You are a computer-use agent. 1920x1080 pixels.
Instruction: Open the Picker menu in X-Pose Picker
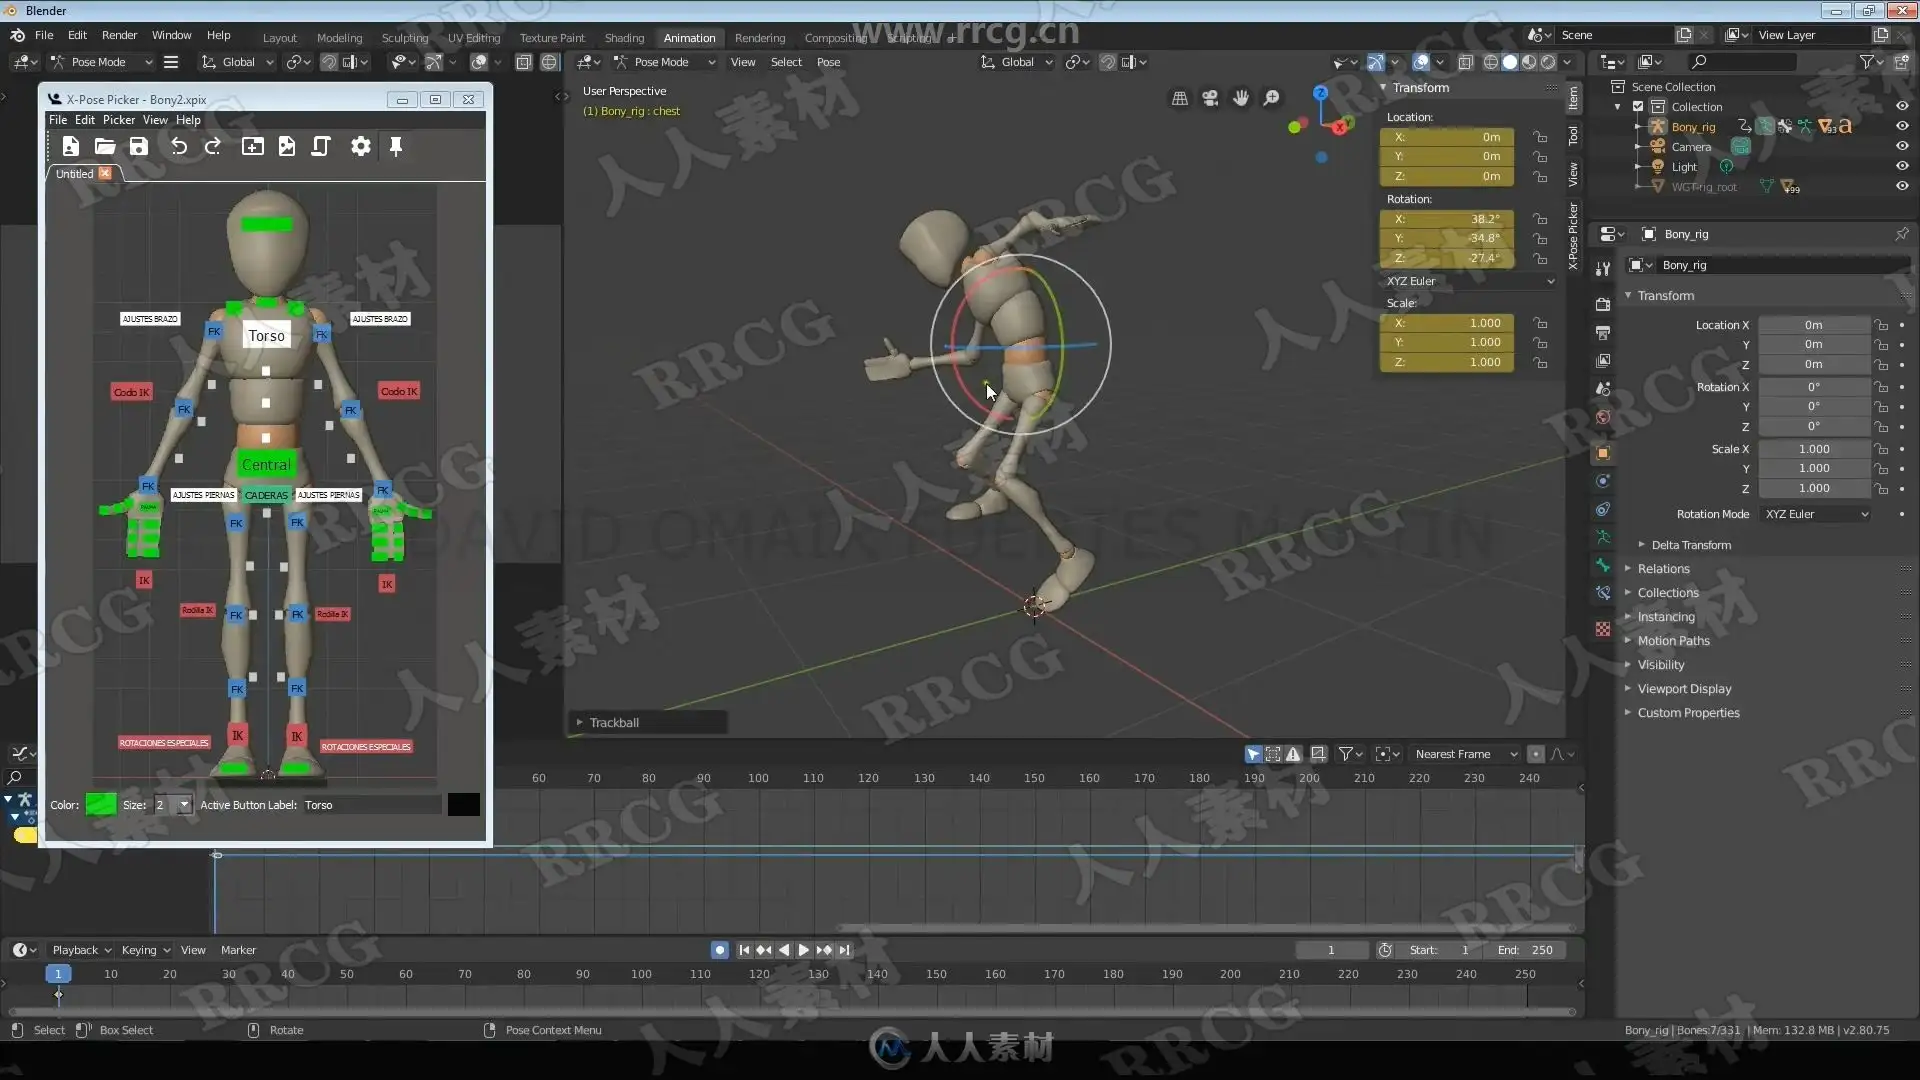pyautogui.click(x=118, y=120)
